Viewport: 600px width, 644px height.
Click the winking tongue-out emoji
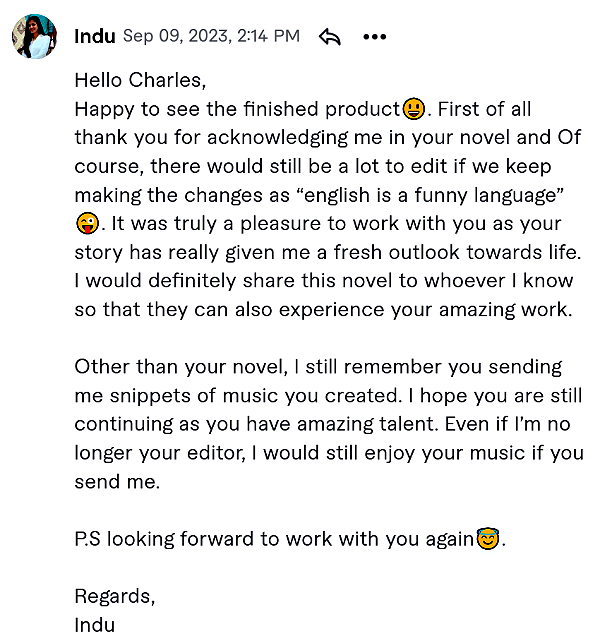[x=87, y=223]
